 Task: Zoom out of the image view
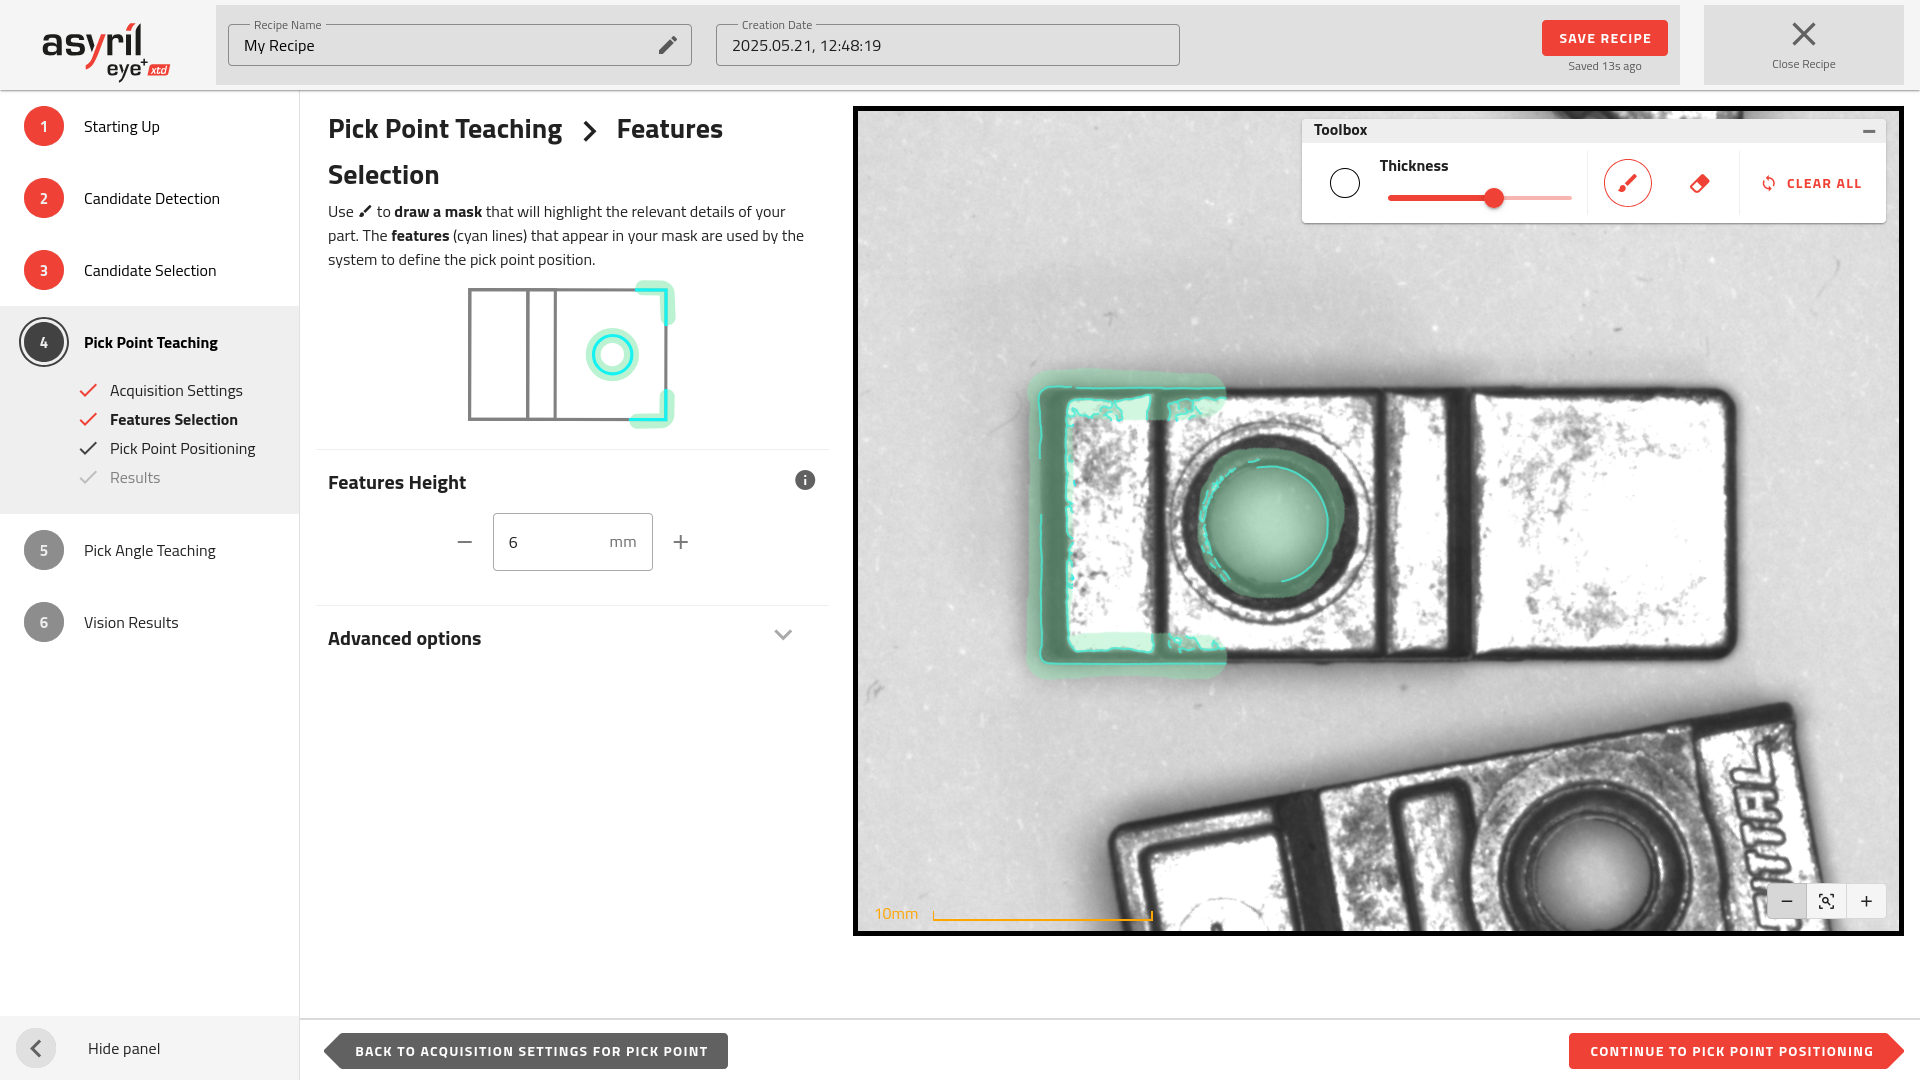pos(1787,901)
